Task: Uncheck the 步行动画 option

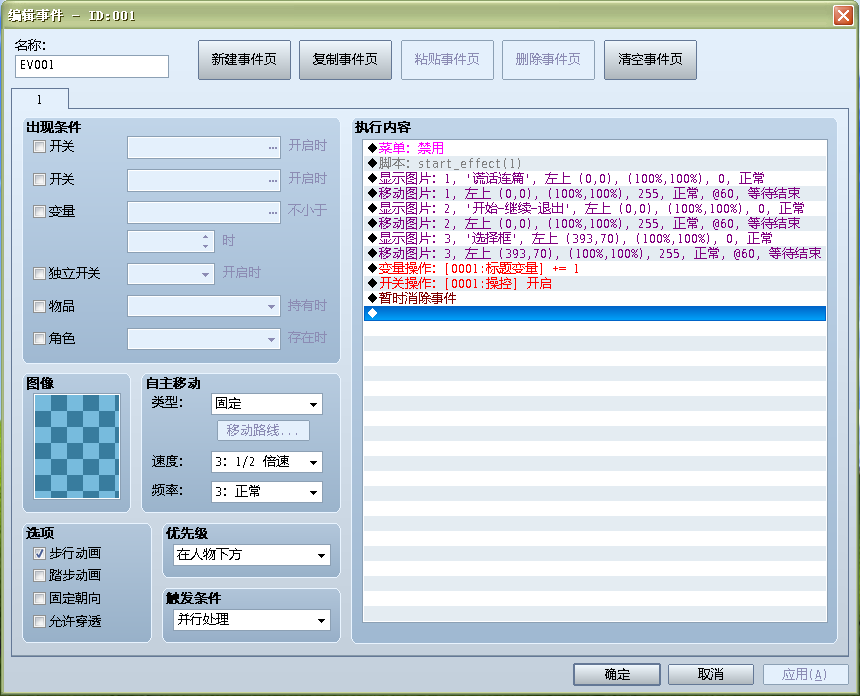Action: coord(39,553)
